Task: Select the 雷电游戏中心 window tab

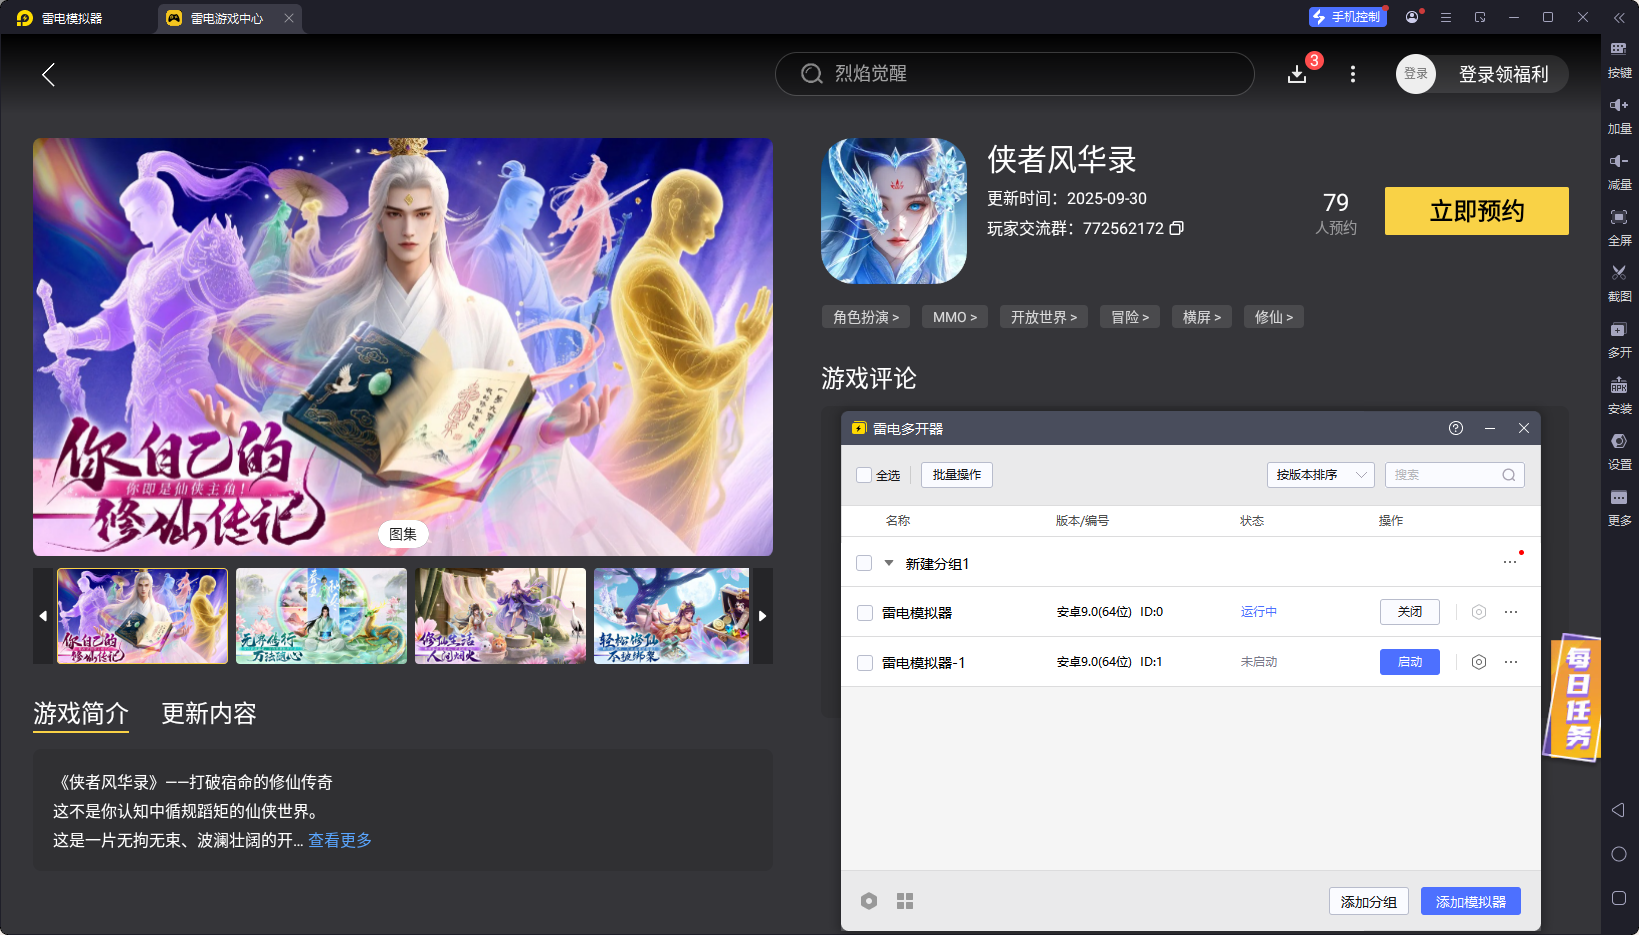Action: click(x=226, y=18)
